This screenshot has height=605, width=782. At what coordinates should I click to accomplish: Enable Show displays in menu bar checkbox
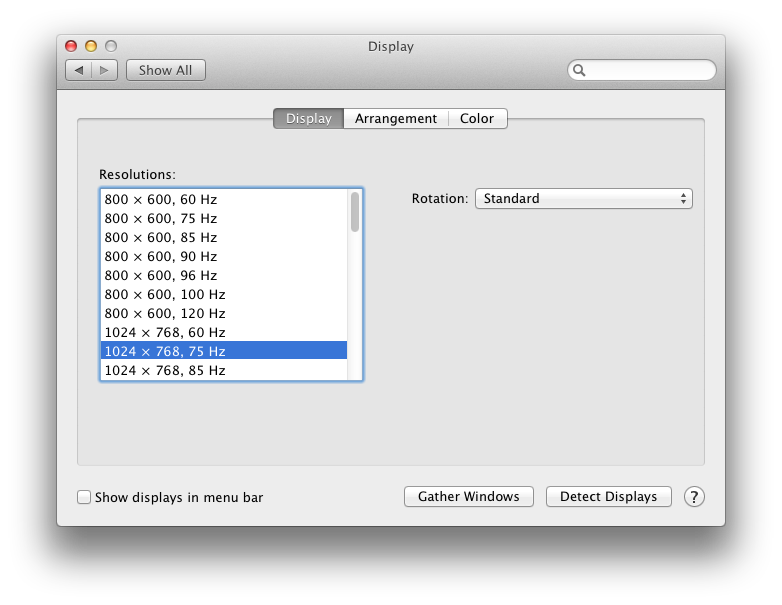pos(84,497)
